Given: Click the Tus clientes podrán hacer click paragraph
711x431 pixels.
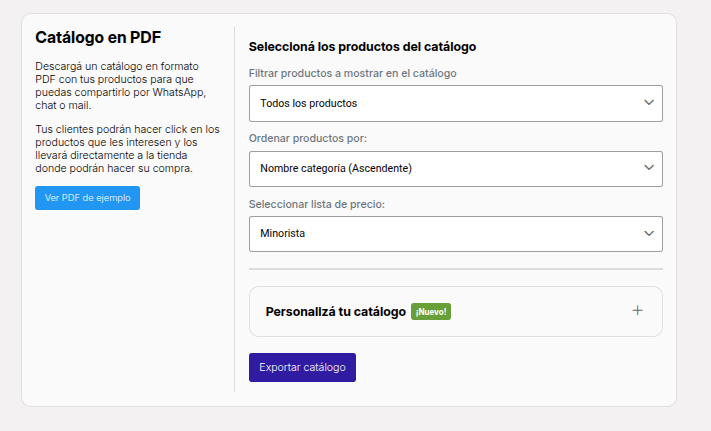Looking at the screenshot, I should (x=127, y=149).
